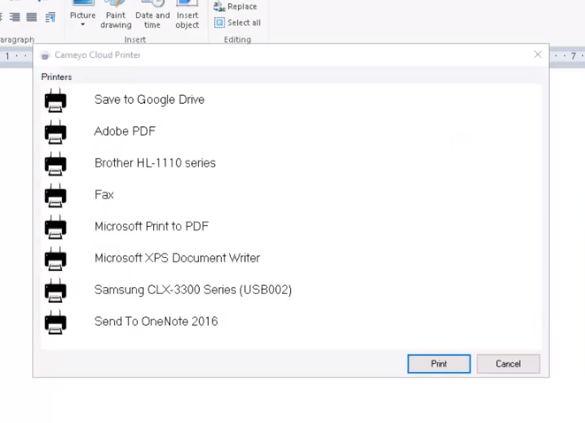Click the Brother HL-1110 series printer icon

coord(56,163)
